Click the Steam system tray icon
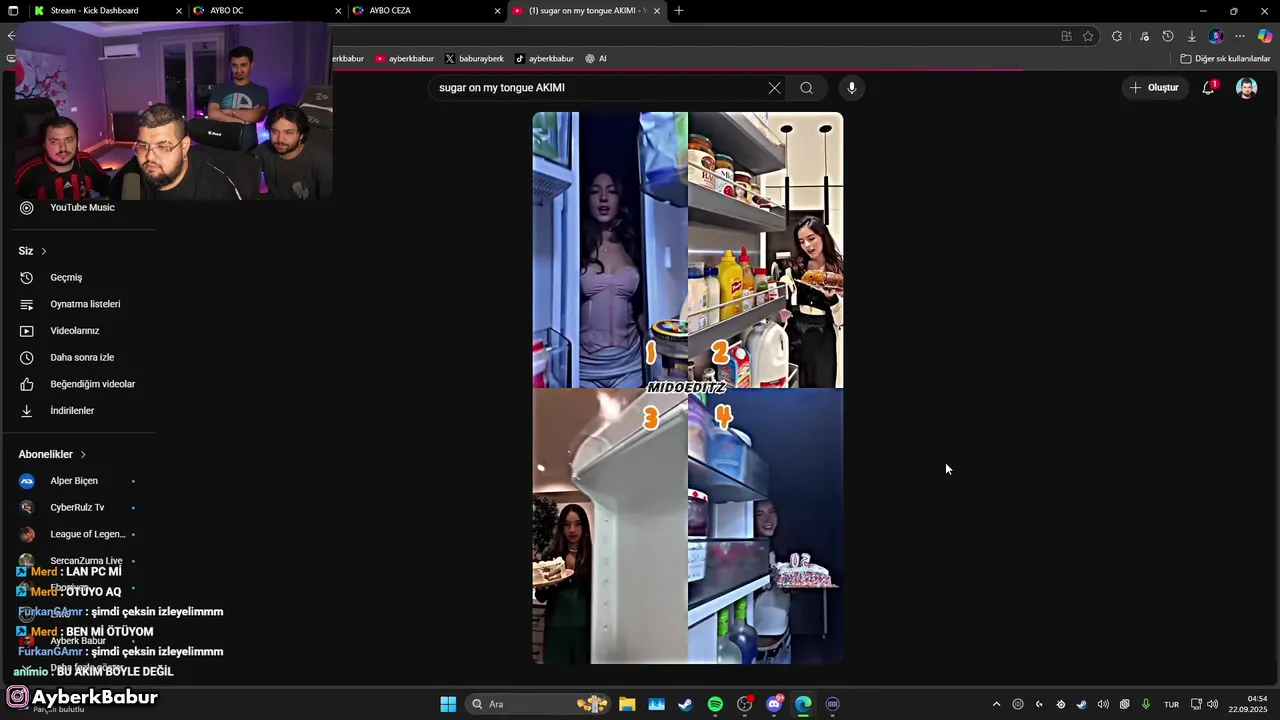Image resolution: width=1280 pixels, height=720 pixels. [x=1082, y=704]
